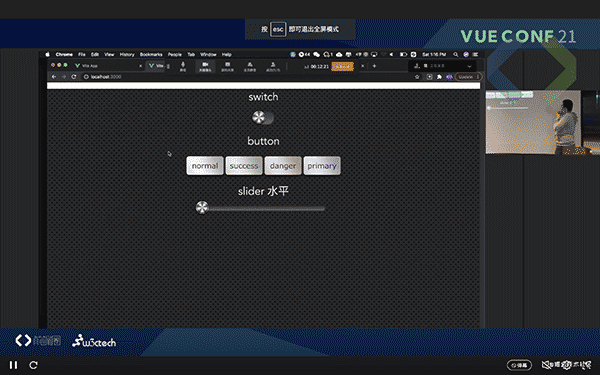Click the camera icon in meeting toolbar
The image size is (600, 375).
pyautogui.click(x=205, y=66)
